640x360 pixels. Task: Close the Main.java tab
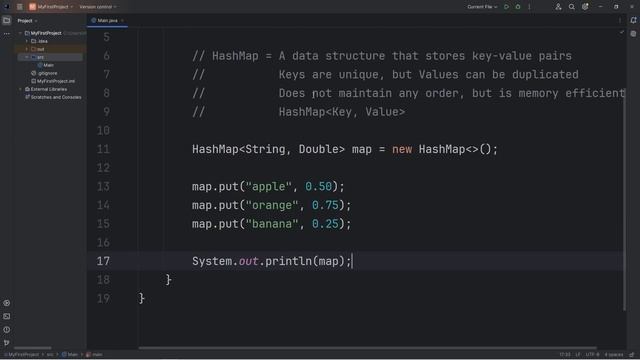tap(122, 20)
